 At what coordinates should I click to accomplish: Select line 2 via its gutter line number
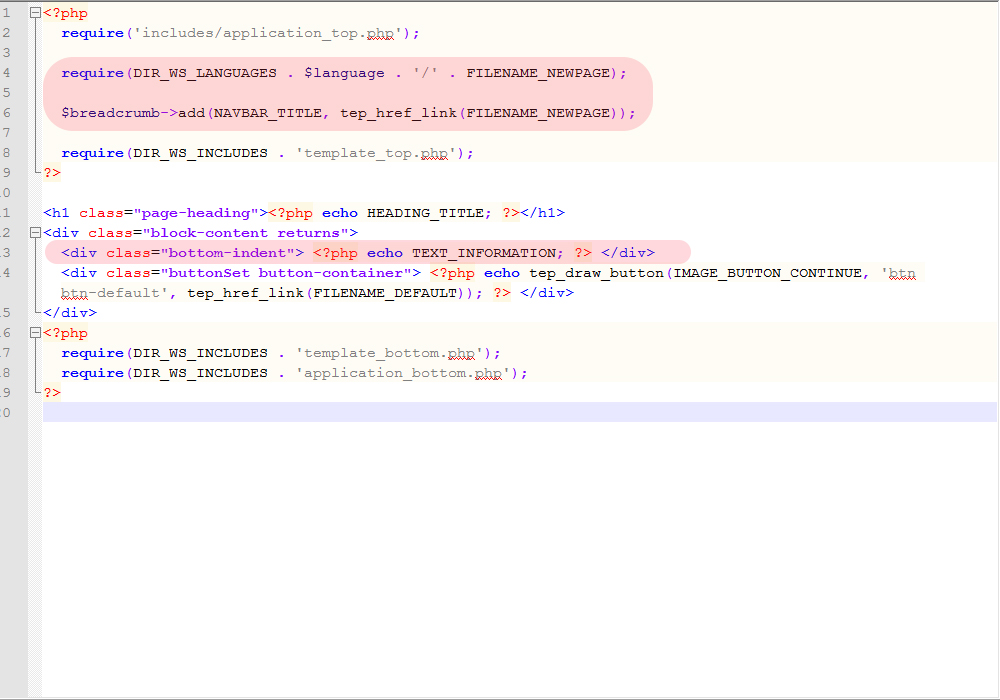(x=6, y=33)
